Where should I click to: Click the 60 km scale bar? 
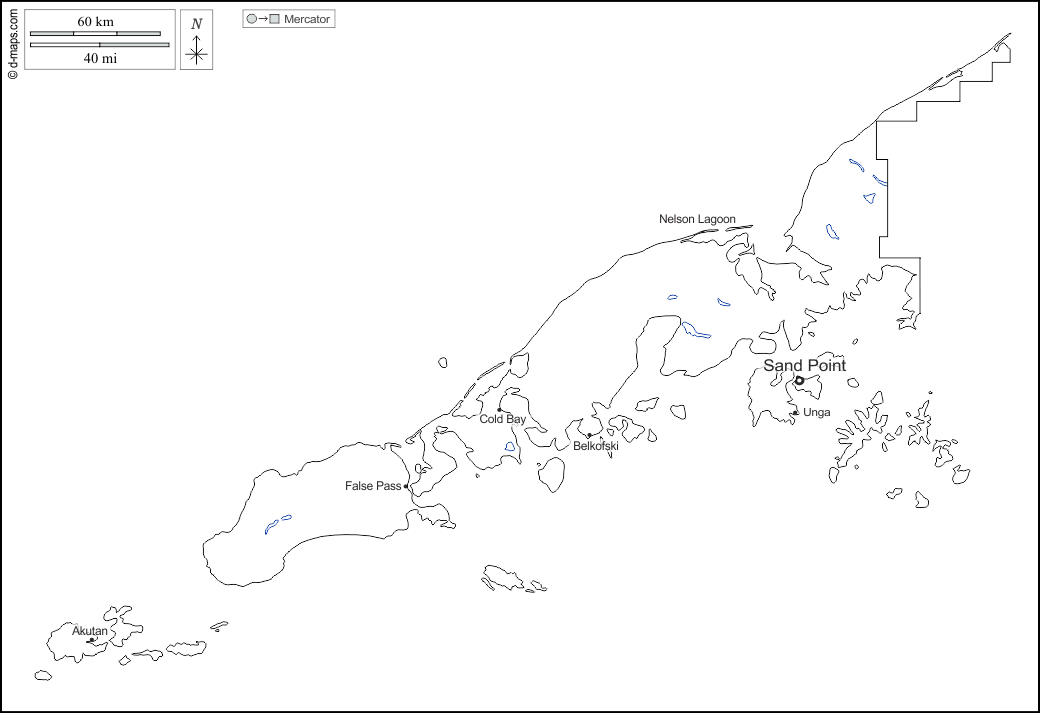tap(95, 34)
